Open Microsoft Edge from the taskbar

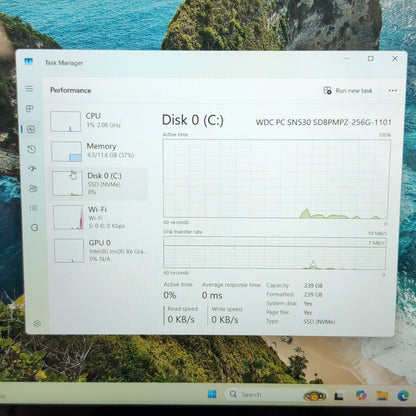[403, 395]
